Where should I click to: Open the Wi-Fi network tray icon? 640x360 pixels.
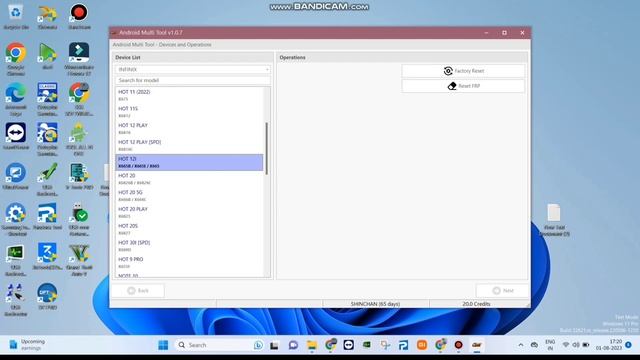point(566,345)
